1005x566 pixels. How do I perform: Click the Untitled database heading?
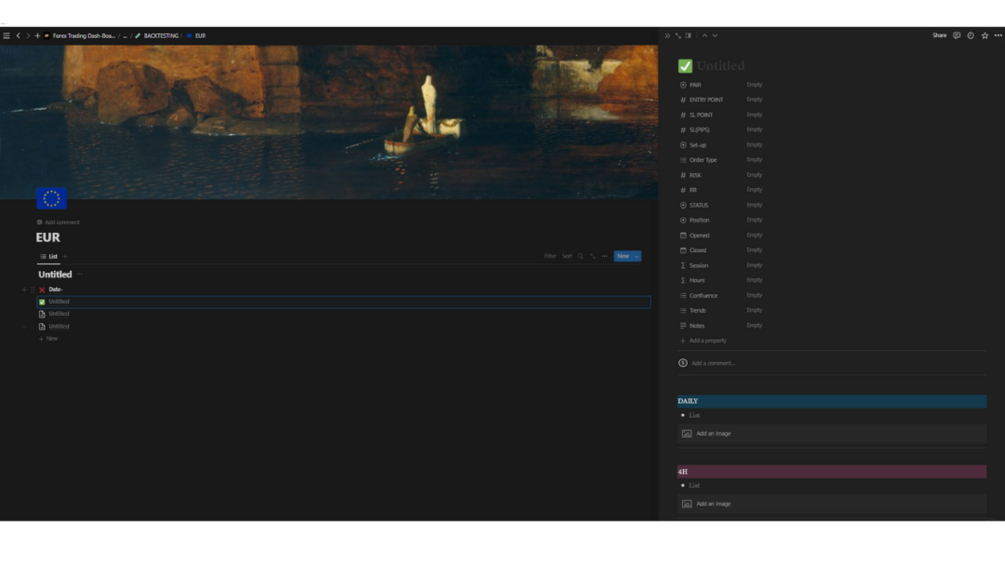pyautogui.click(x=55, y=274)
